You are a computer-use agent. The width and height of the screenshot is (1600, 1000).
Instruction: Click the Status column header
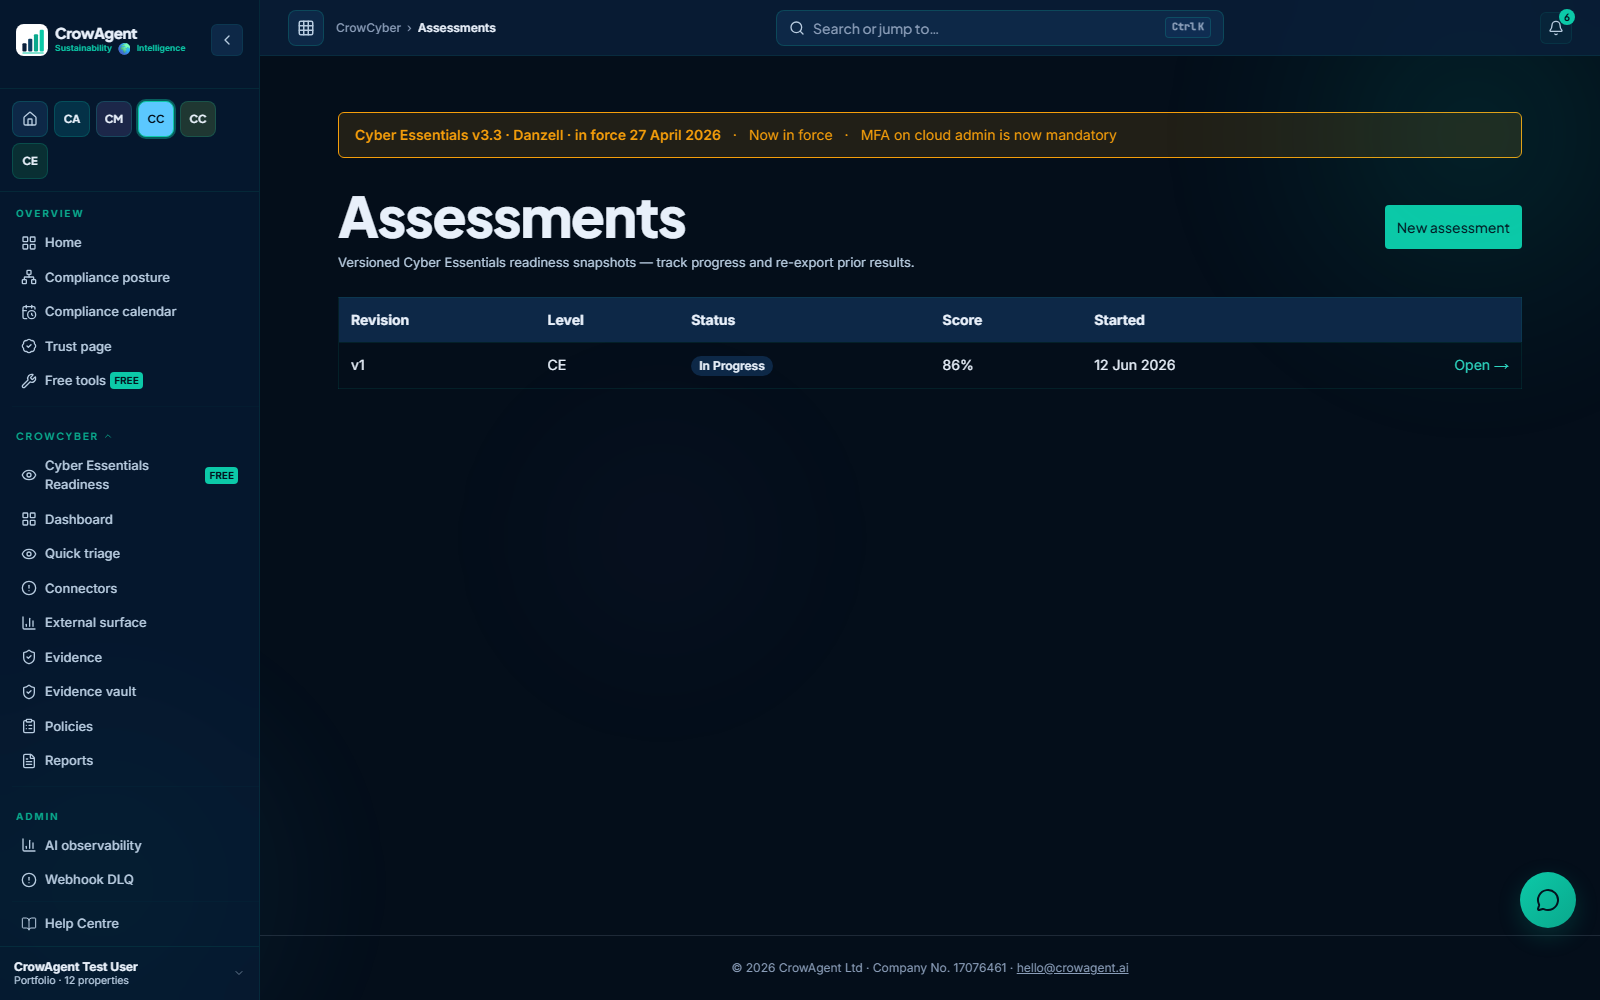[713, 320]
